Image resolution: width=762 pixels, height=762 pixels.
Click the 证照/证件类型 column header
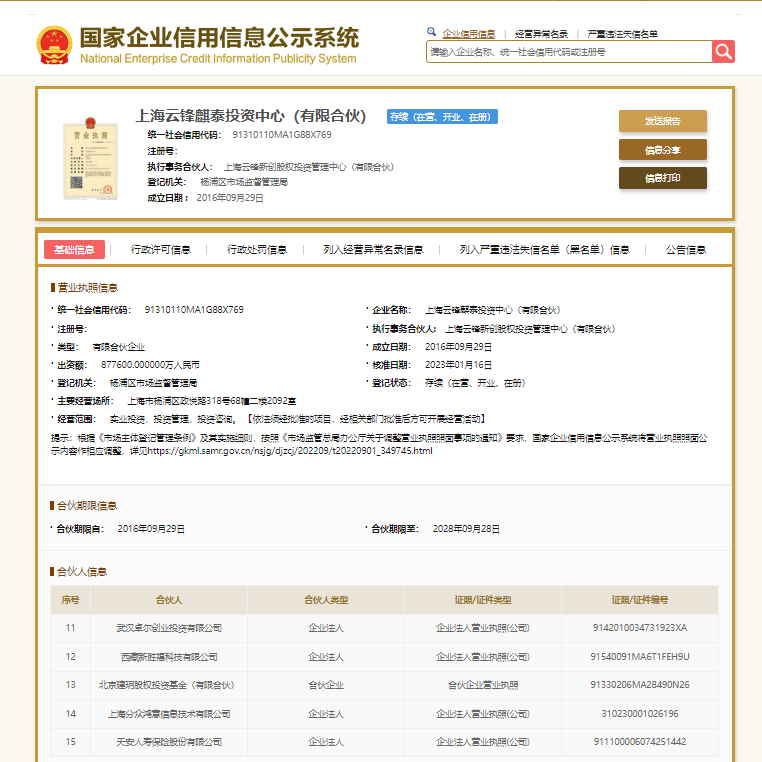(483, 600)
